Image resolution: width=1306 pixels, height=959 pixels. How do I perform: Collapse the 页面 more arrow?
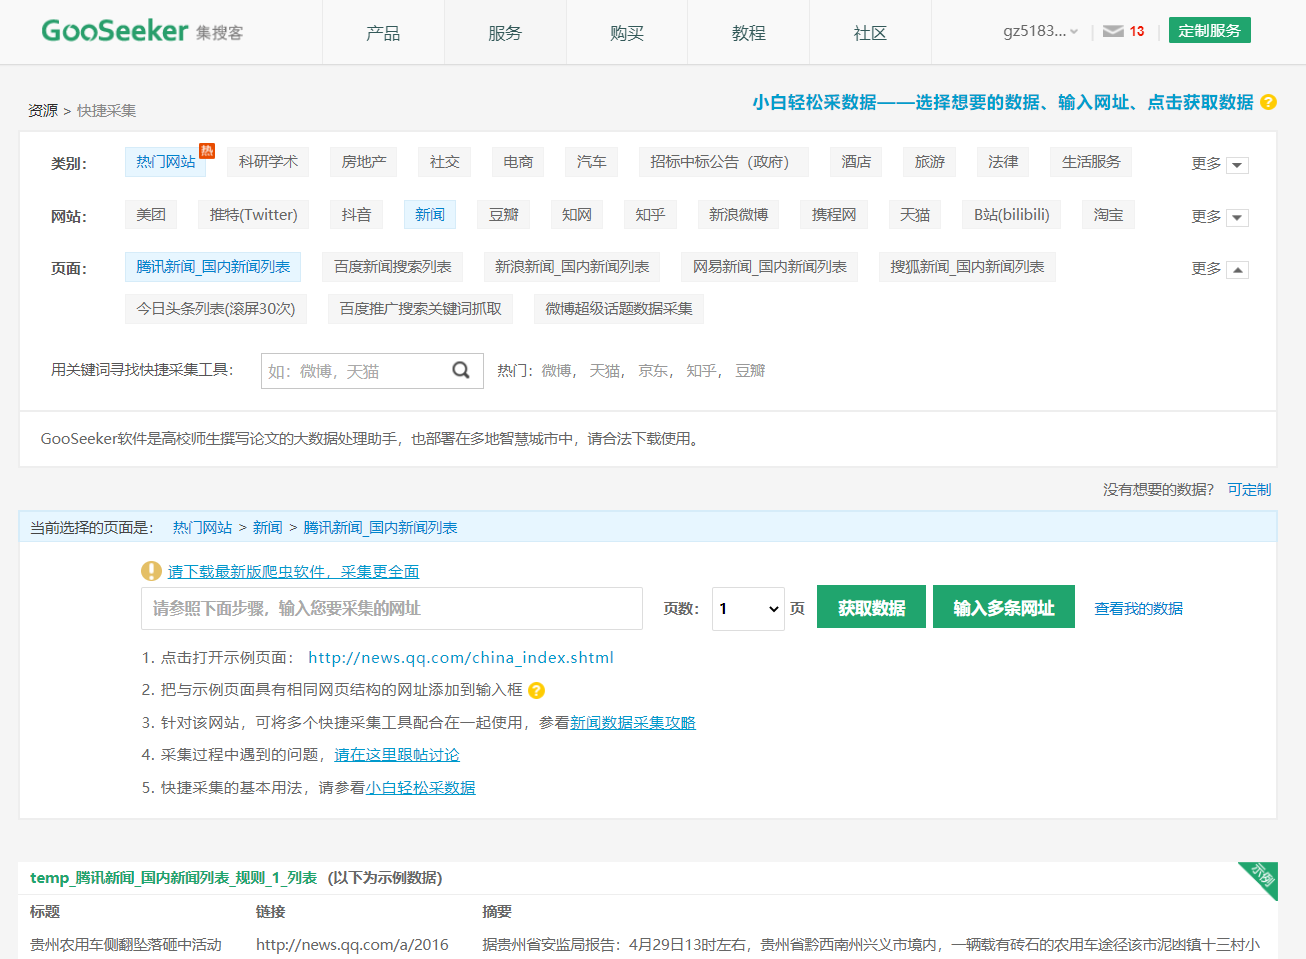(1237, 269)
